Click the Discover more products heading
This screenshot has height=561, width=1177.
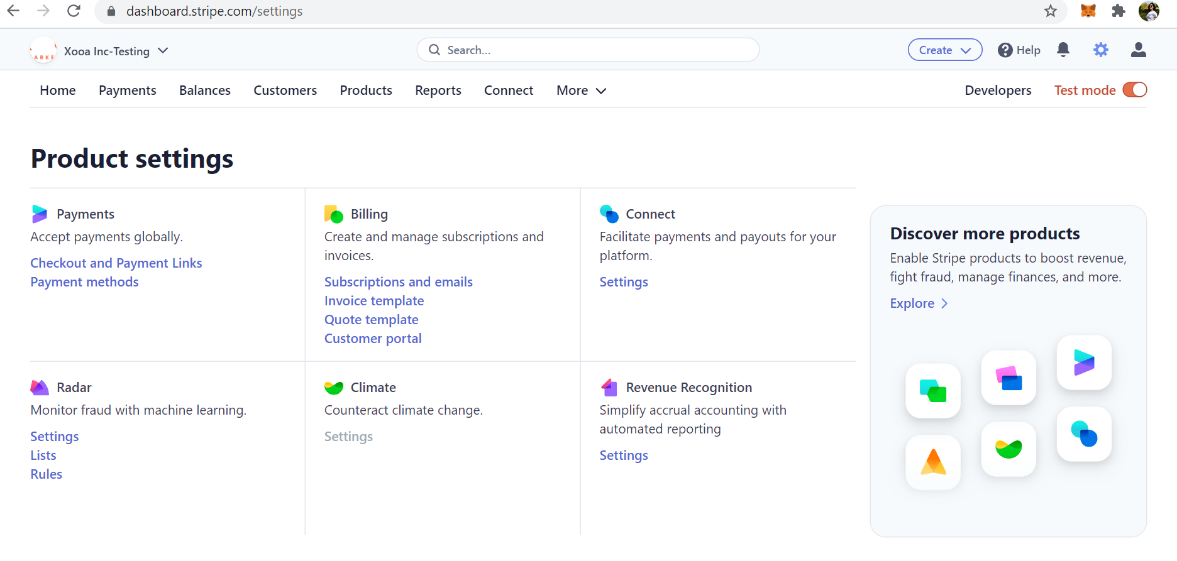pyautogui.click(x=985, y=233)
